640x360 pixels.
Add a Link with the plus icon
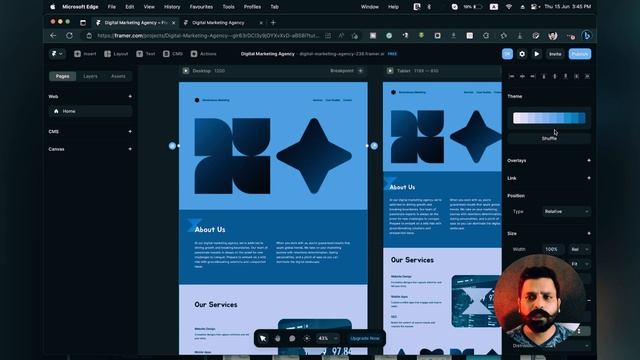coord(589,178)
